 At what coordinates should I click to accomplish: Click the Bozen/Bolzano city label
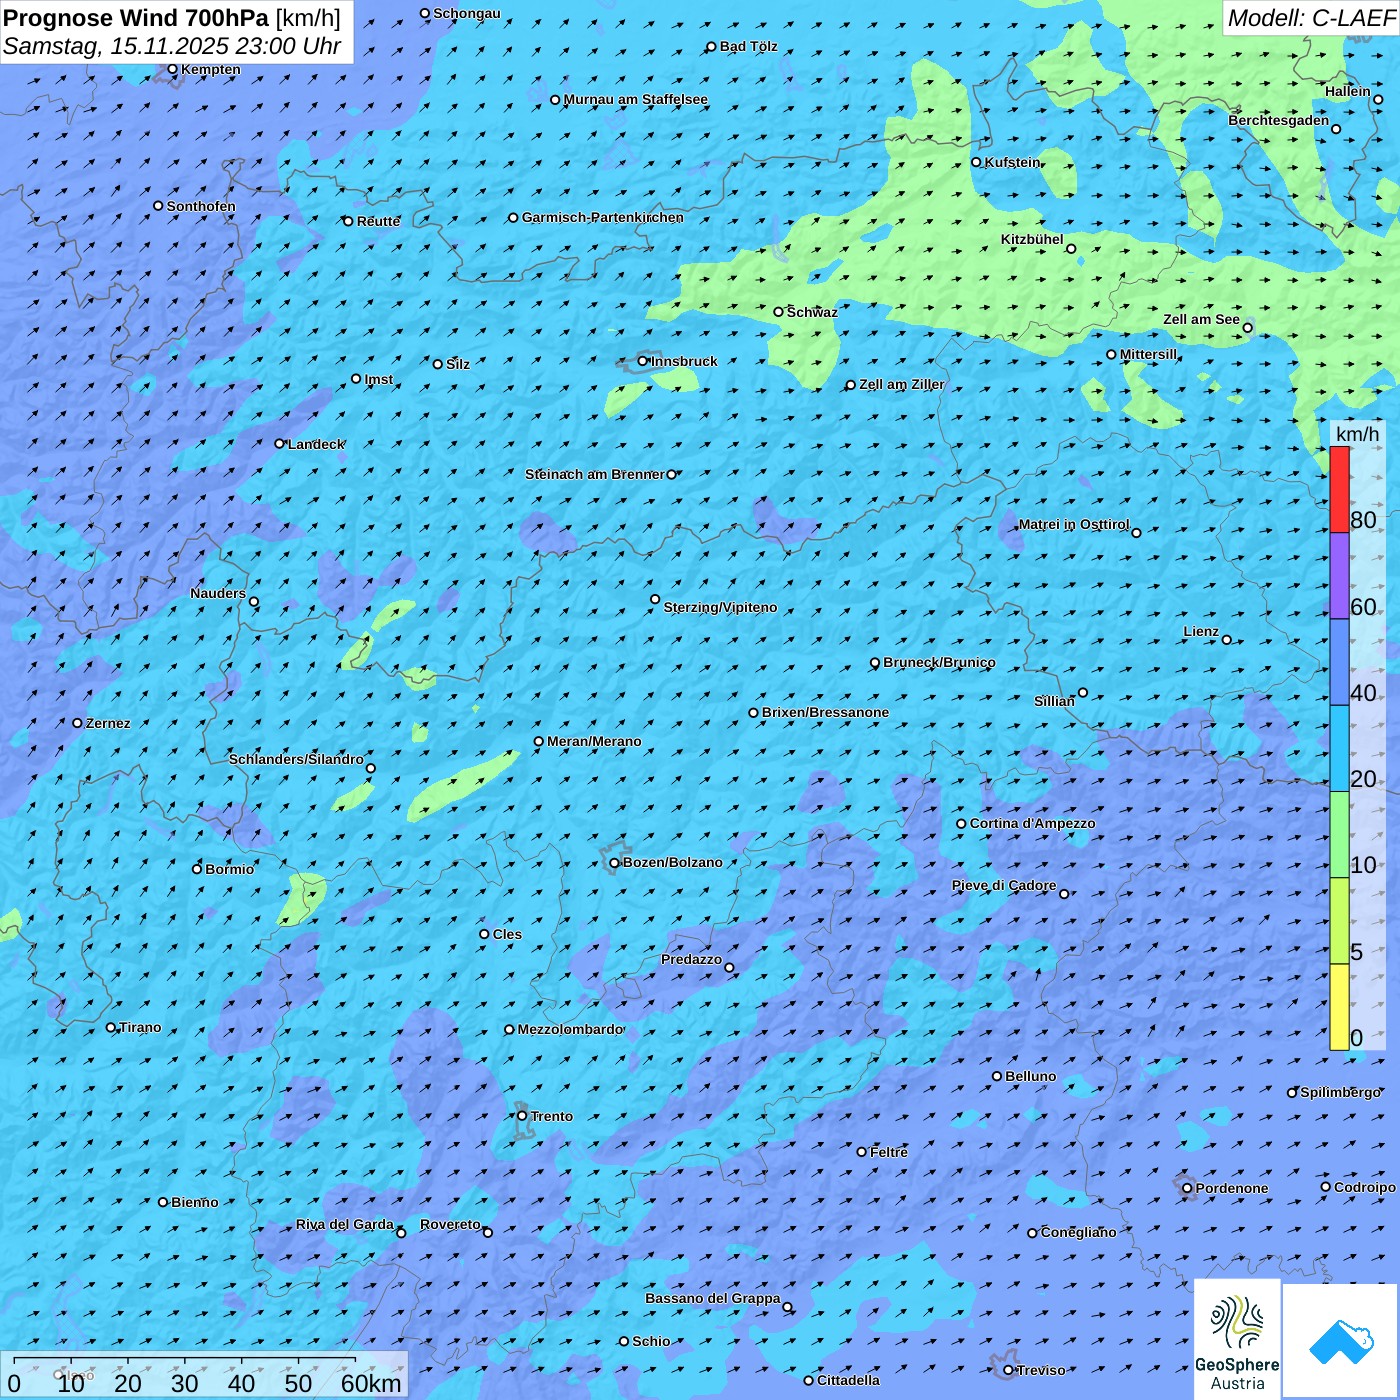pyautogui.click(x=673, y=862)
